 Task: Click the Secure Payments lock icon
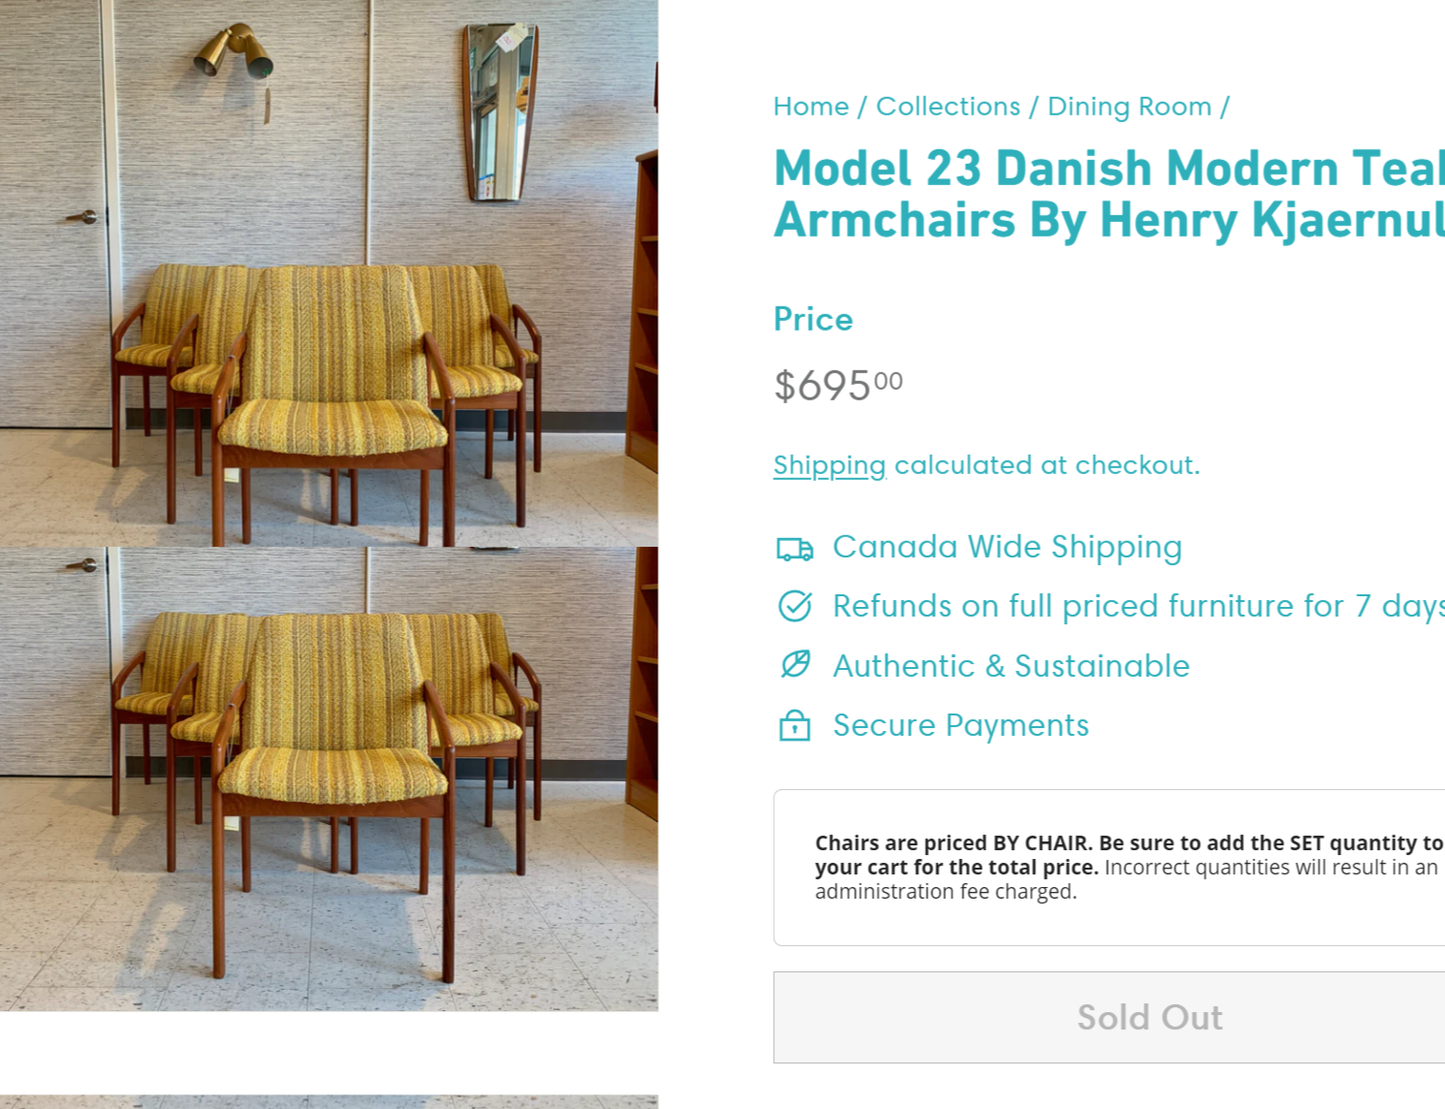(795, 725)
